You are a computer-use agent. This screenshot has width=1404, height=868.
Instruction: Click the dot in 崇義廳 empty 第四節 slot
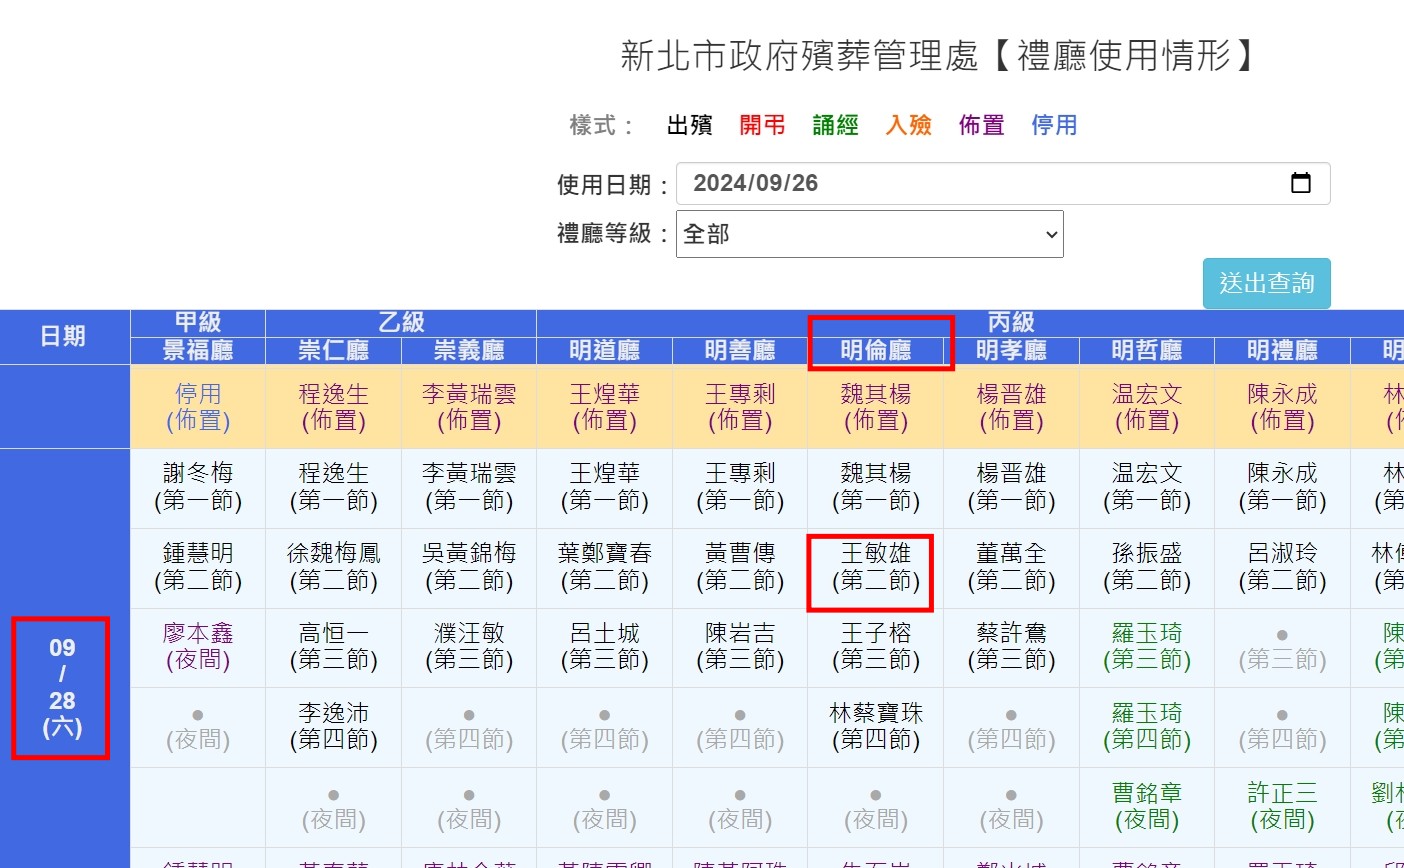[x=469, y=716]
